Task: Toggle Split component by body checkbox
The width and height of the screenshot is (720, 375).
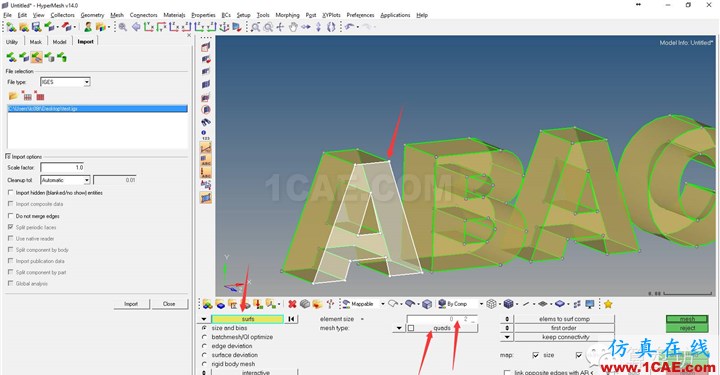Action: 11,250
